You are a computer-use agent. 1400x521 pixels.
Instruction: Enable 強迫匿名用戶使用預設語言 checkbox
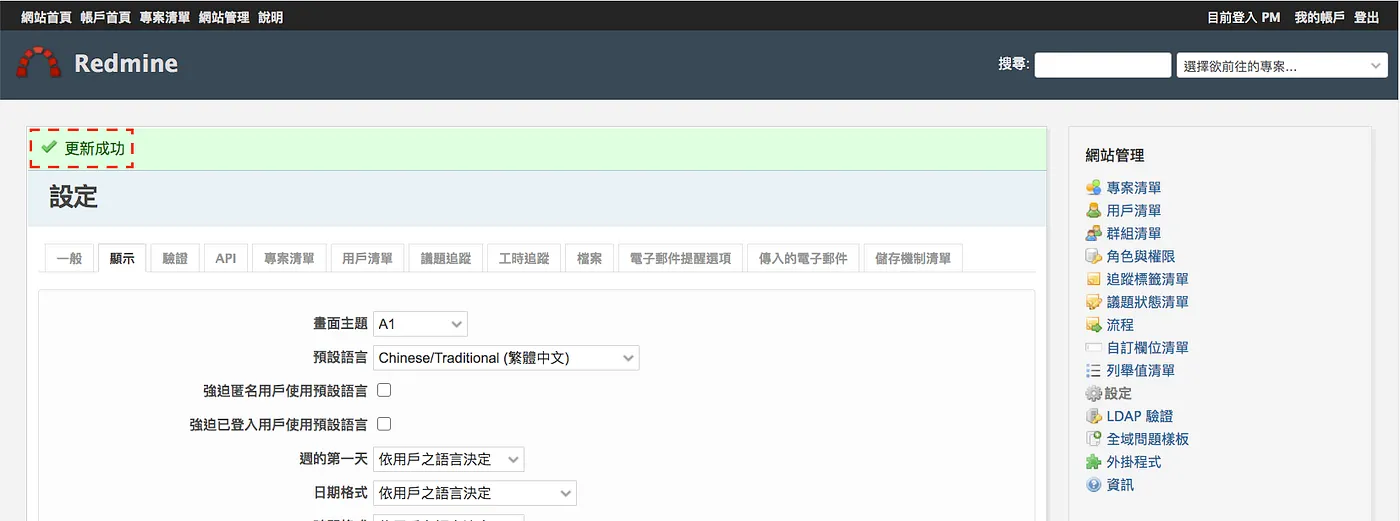pos(384,390)
